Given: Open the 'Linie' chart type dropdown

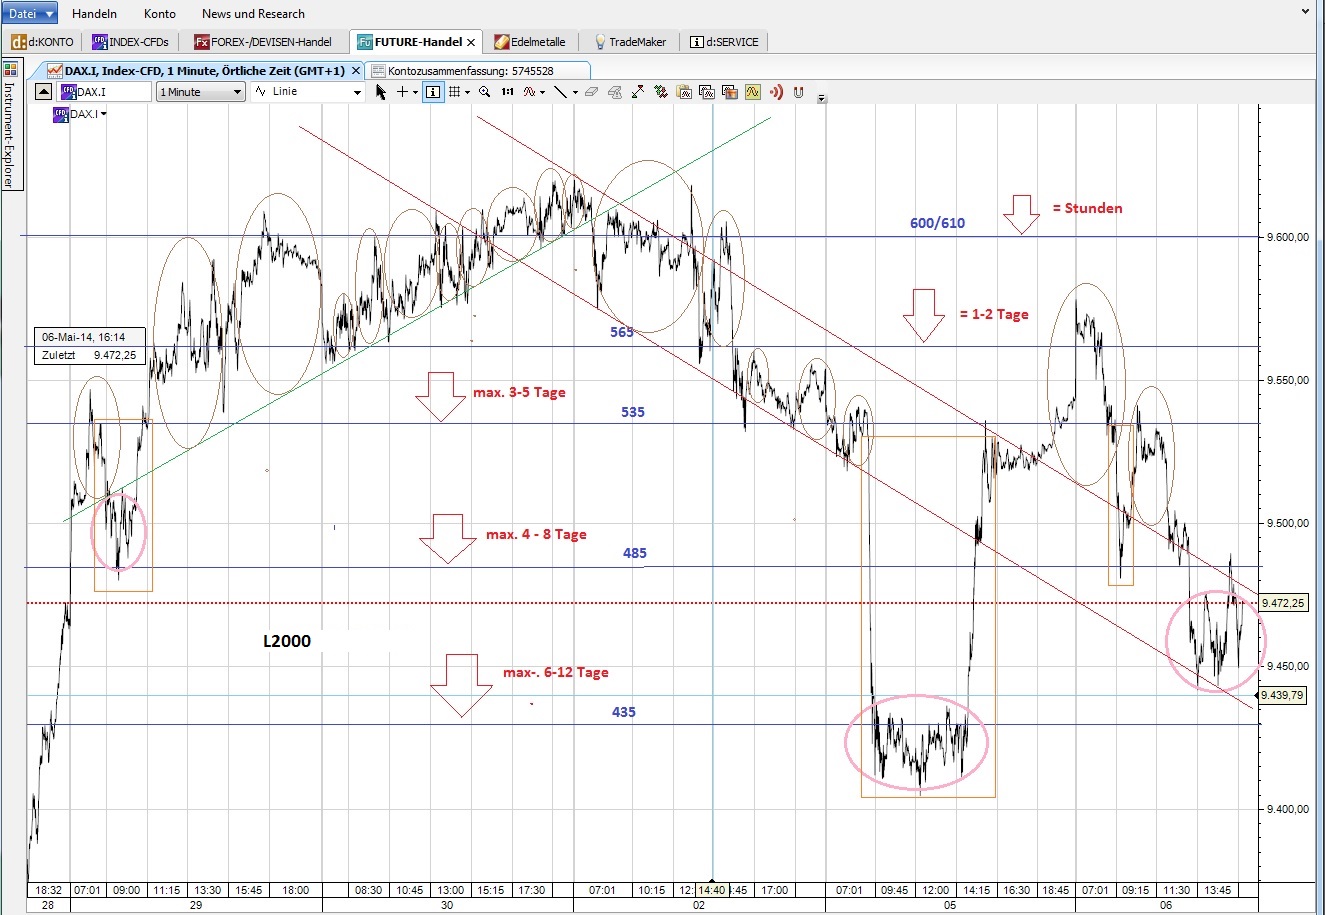Looking at the screenshot, I should tap(305, 91).
